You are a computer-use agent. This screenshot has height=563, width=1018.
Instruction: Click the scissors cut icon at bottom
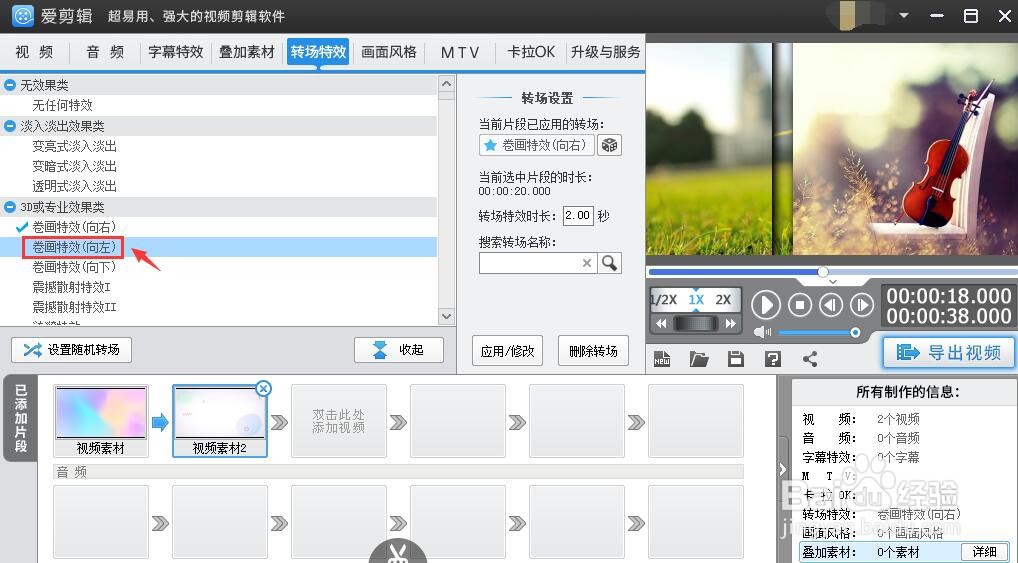(398, 552)
